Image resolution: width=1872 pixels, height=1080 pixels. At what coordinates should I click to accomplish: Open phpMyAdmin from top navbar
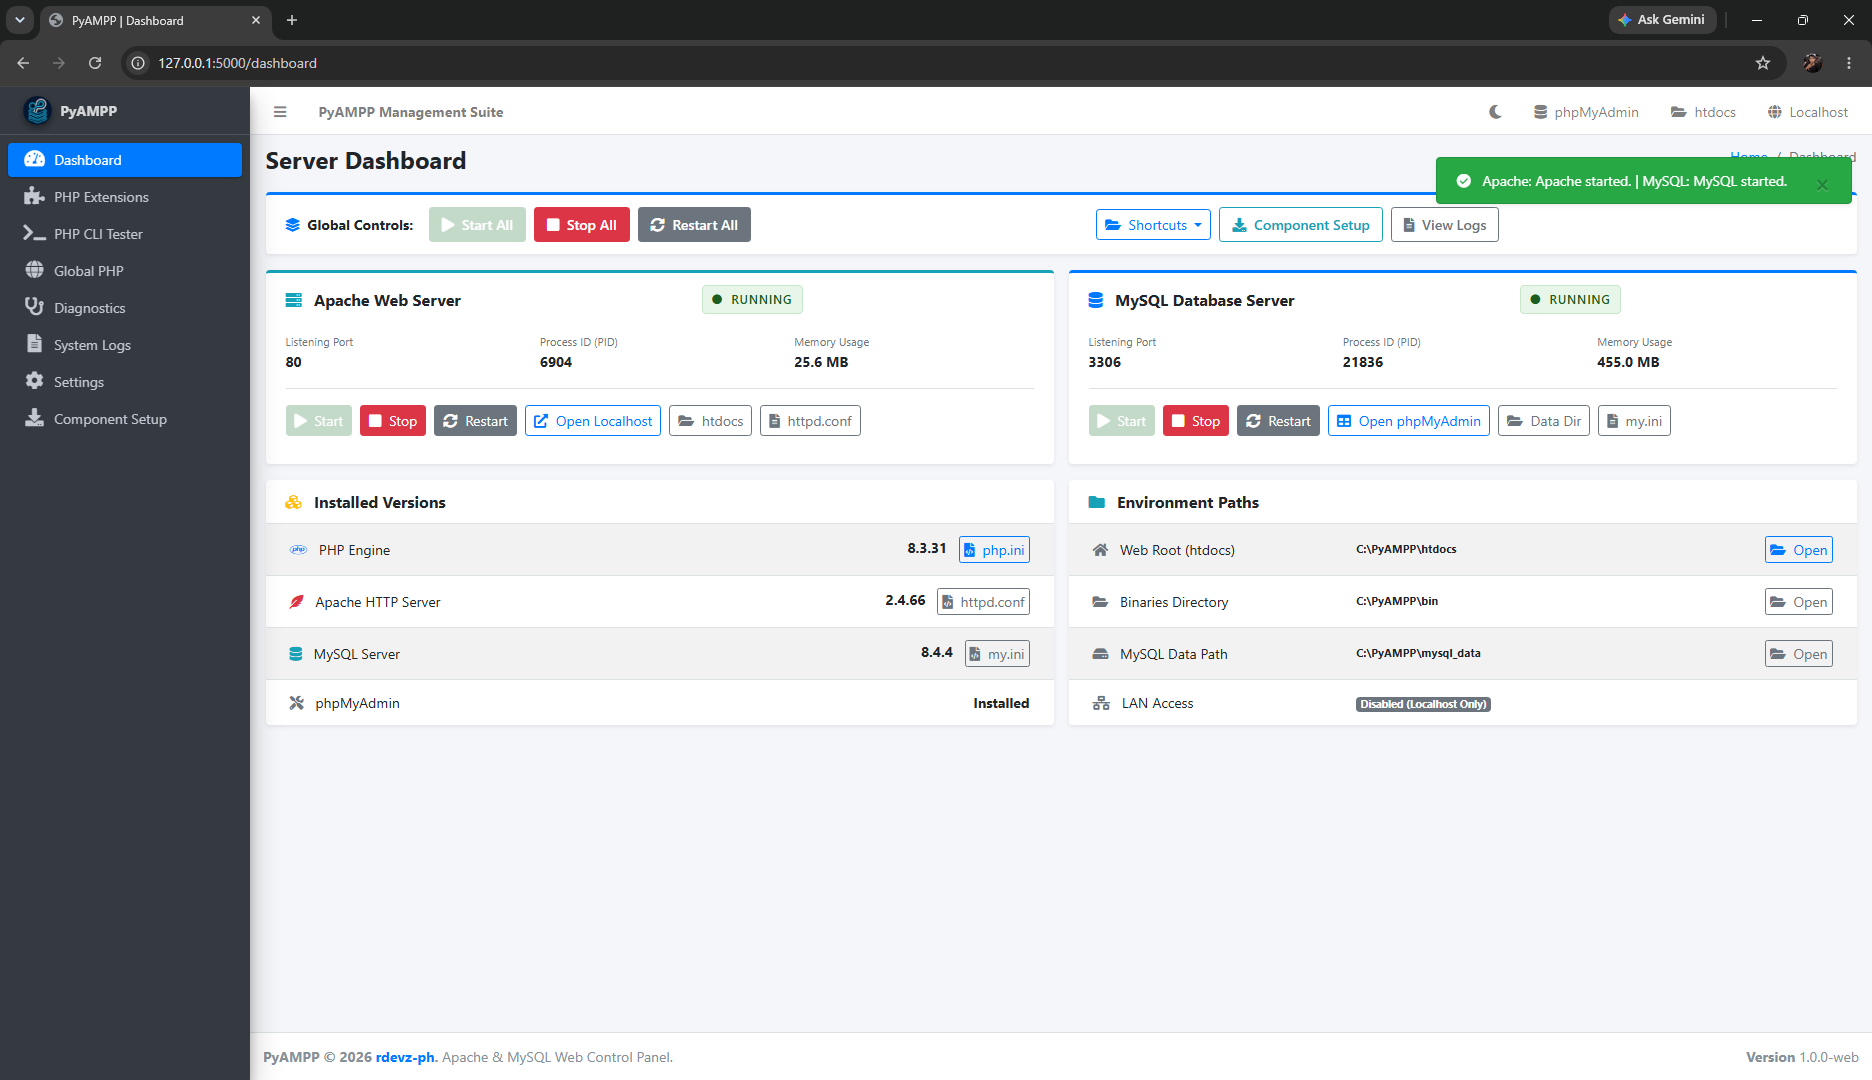(x=1586, y=112)
